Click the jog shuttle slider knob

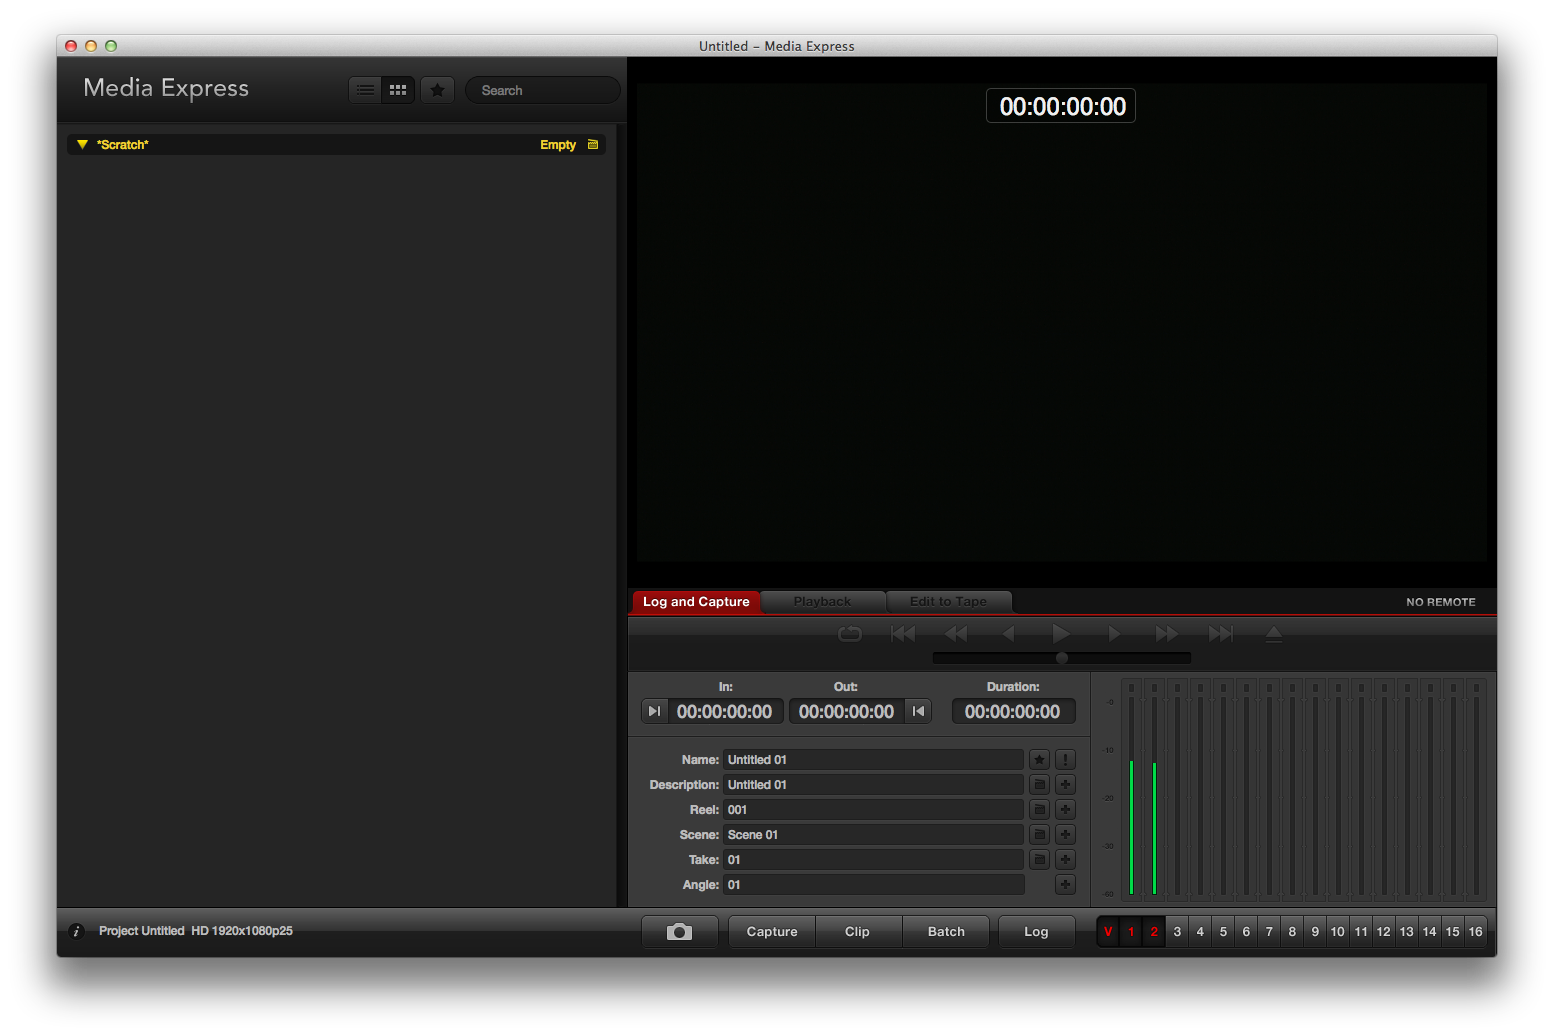click(x=1062, y=658)
